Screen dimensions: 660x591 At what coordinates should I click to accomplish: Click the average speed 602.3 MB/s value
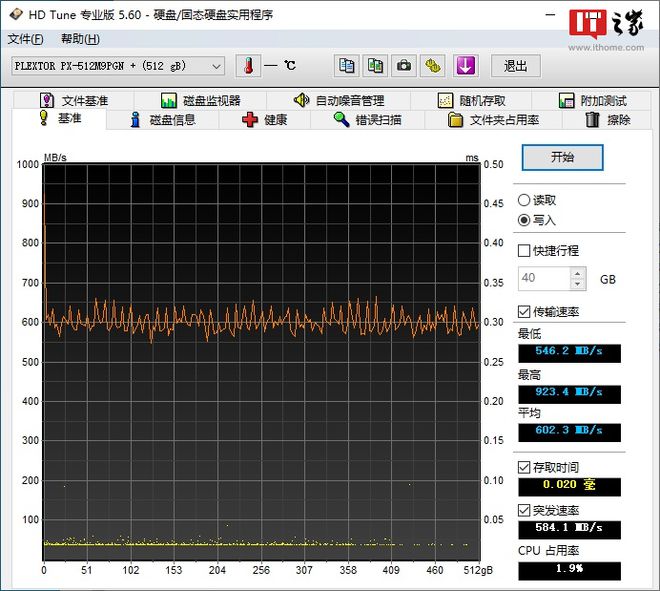pos(569,432)
